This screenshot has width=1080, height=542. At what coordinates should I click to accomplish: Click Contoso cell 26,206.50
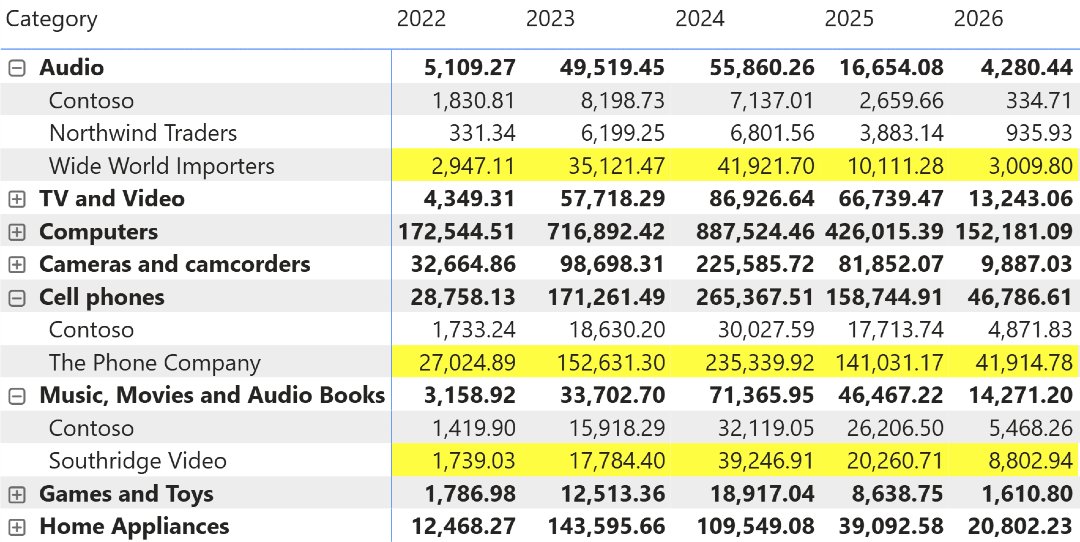(895, 428)
